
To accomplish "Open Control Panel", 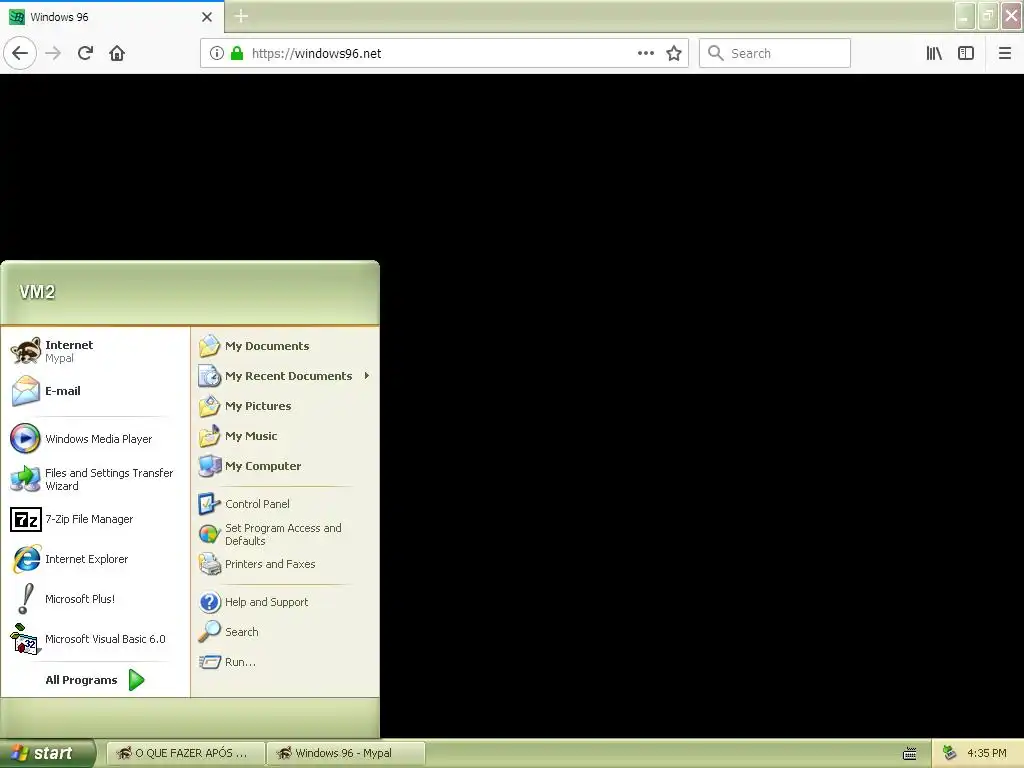I will click(x=285, y=504).
